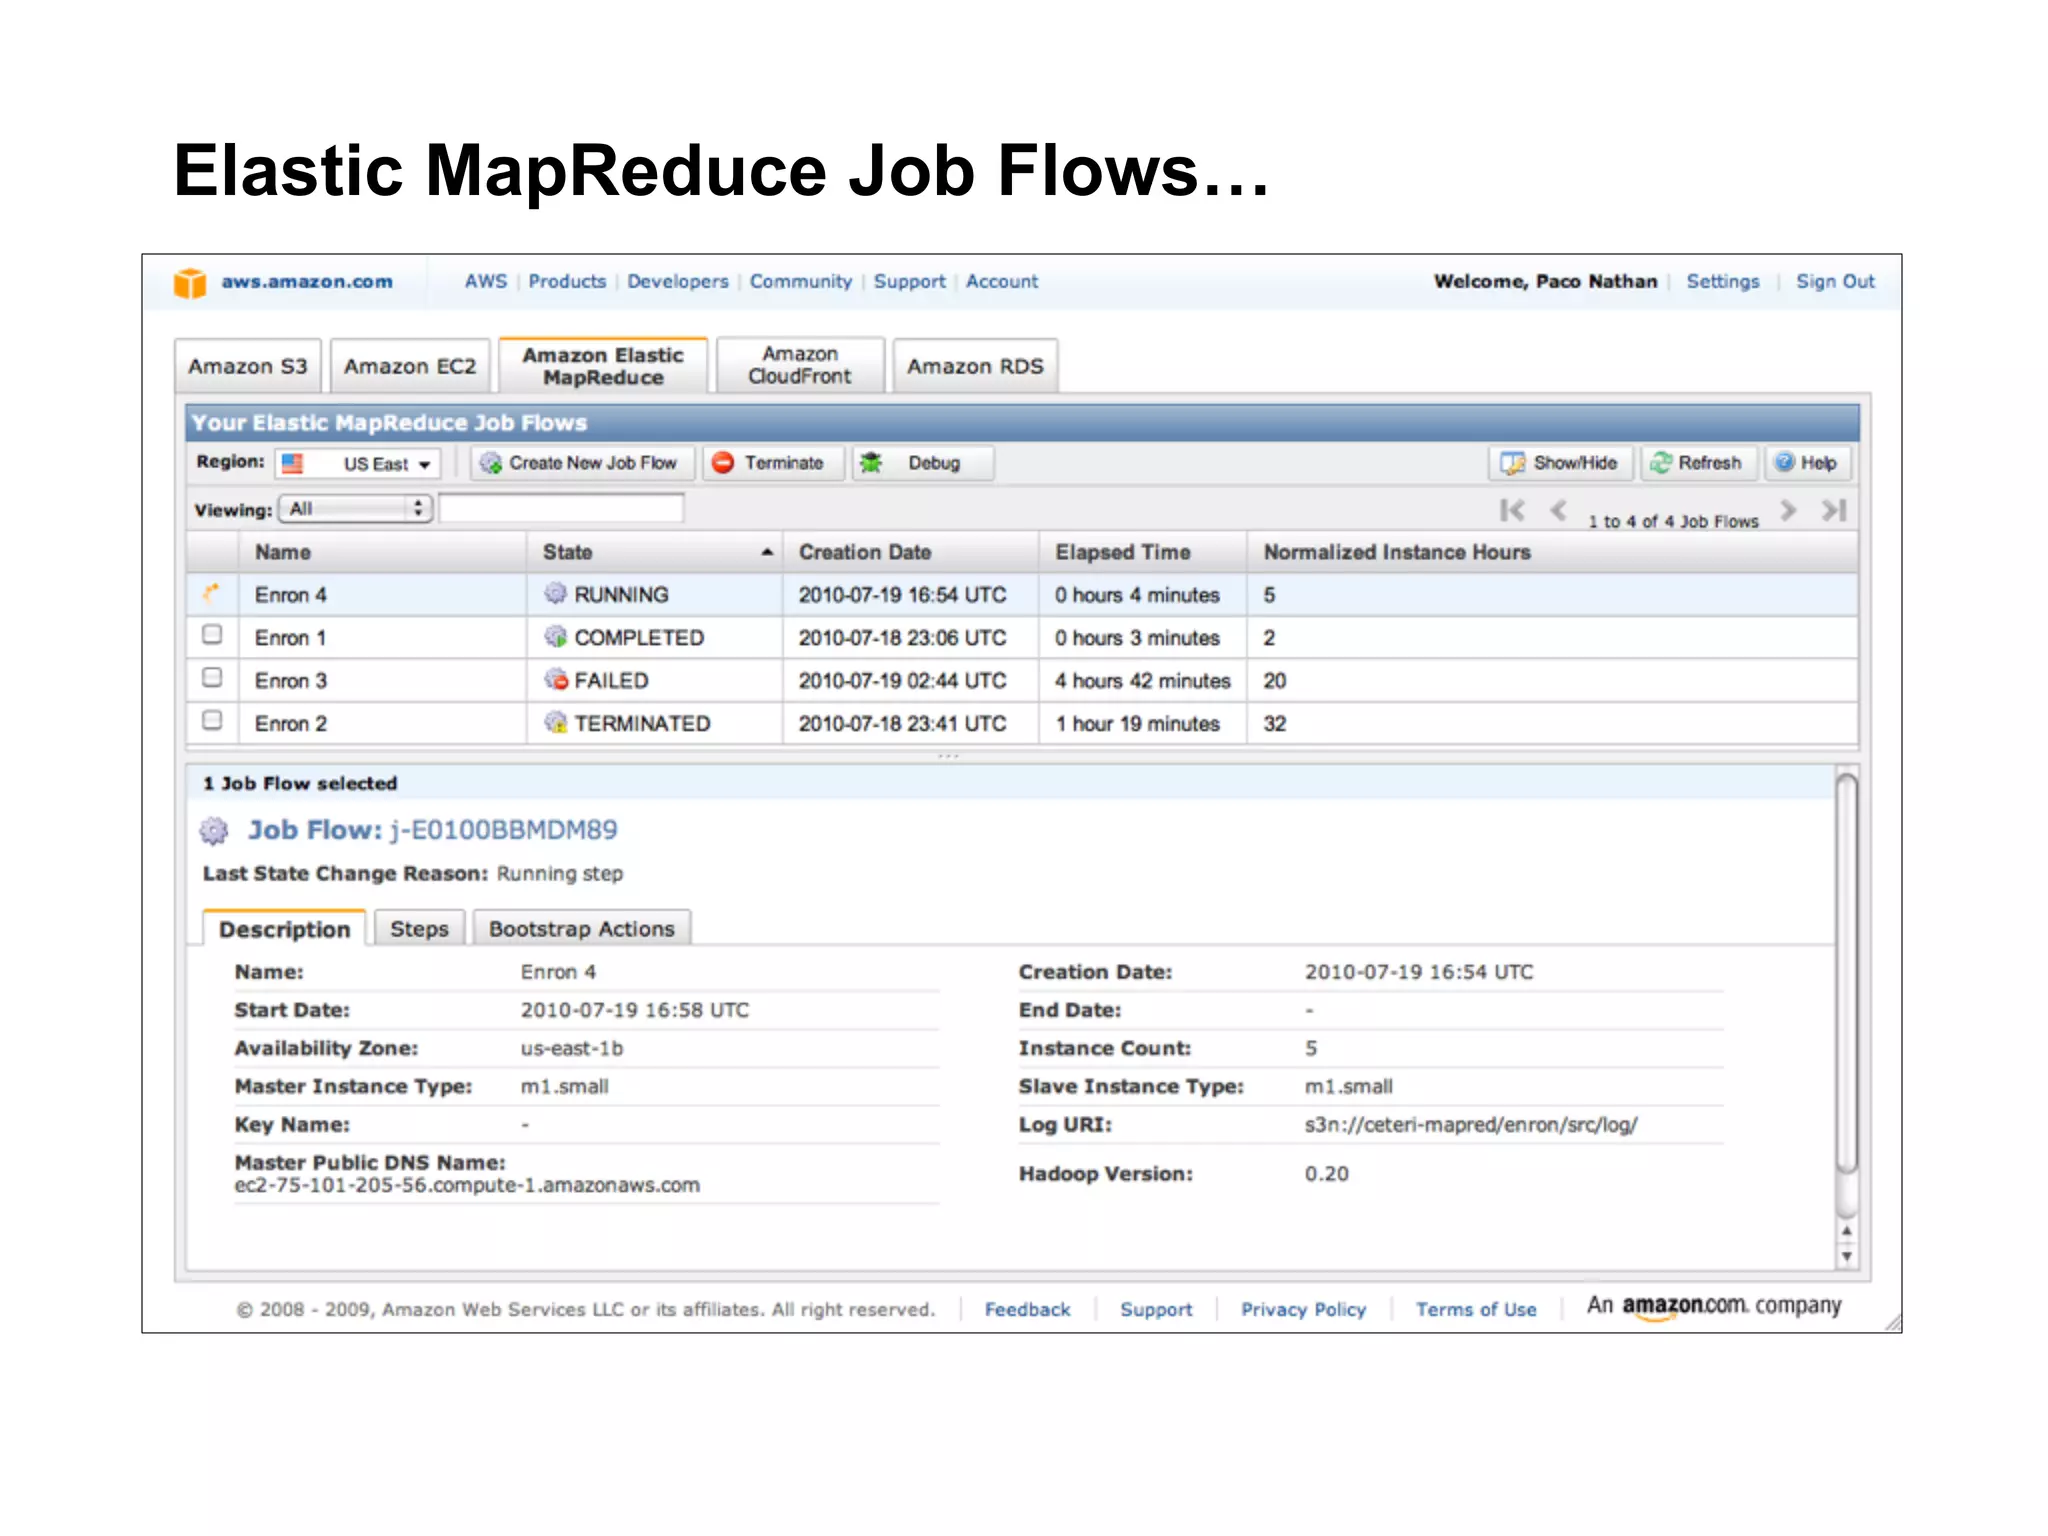Check the box for Enron 1 row
This screenshot has width=2048, height=1536.
coord(212,635)
